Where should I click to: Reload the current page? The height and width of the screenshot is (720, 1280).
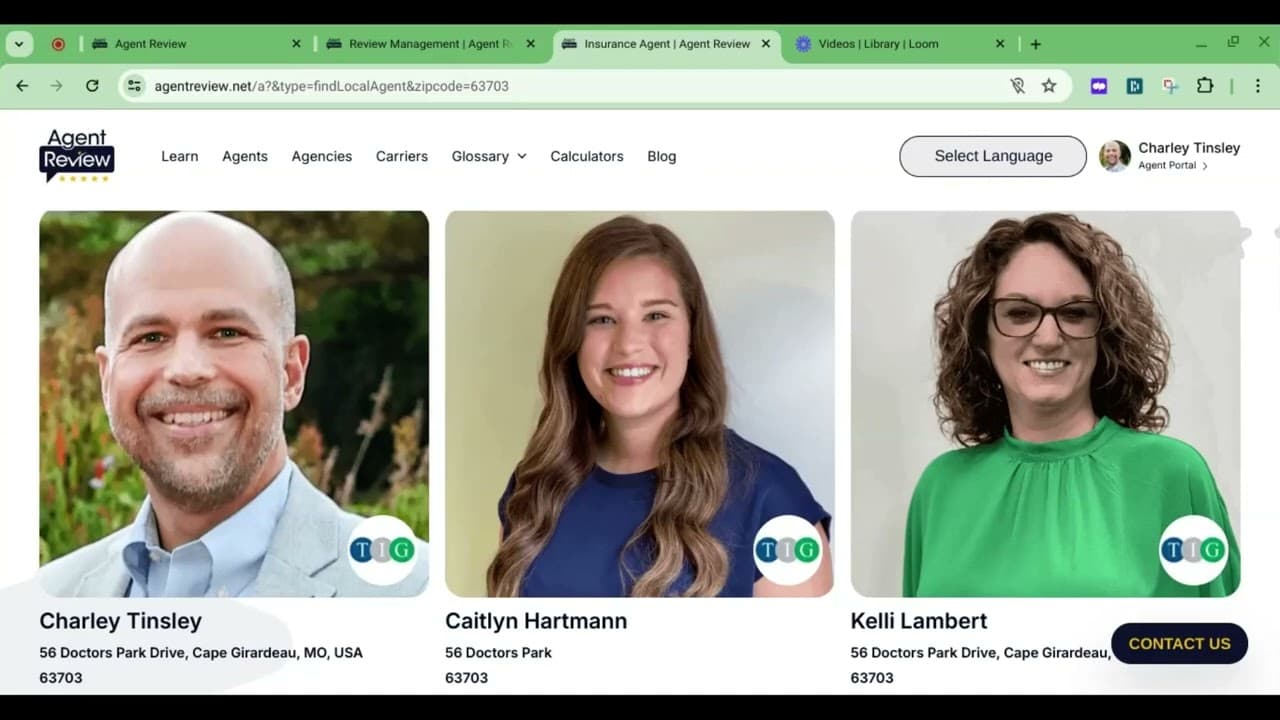pyautogui.click(x=92, y=86)
